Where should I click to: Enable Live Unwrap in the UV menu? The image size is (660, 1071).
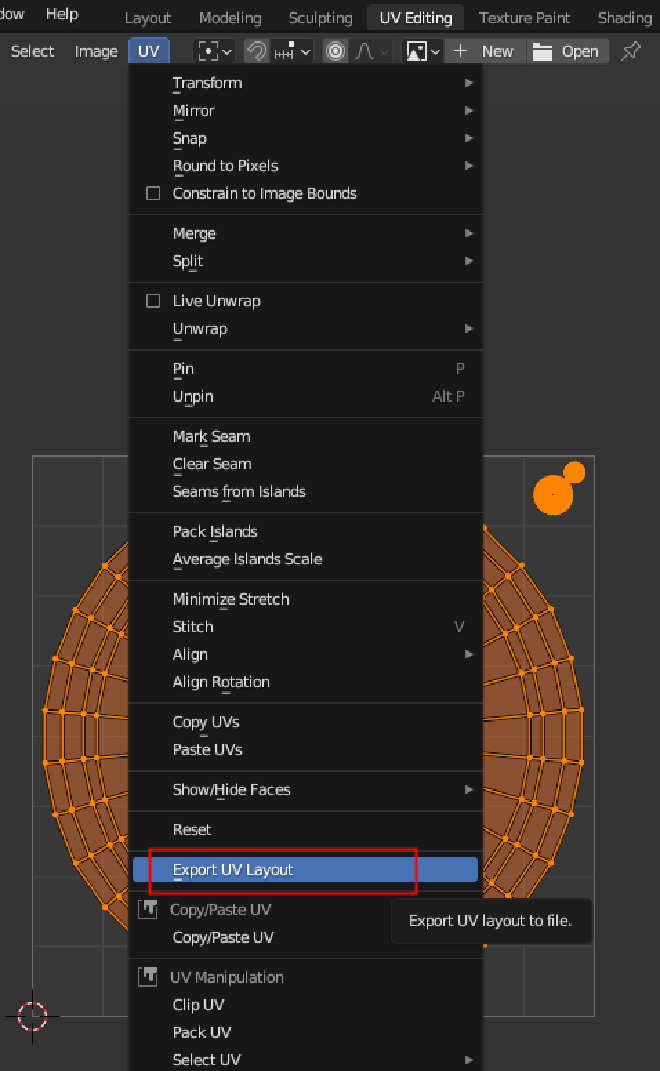(x=153, y=300)
